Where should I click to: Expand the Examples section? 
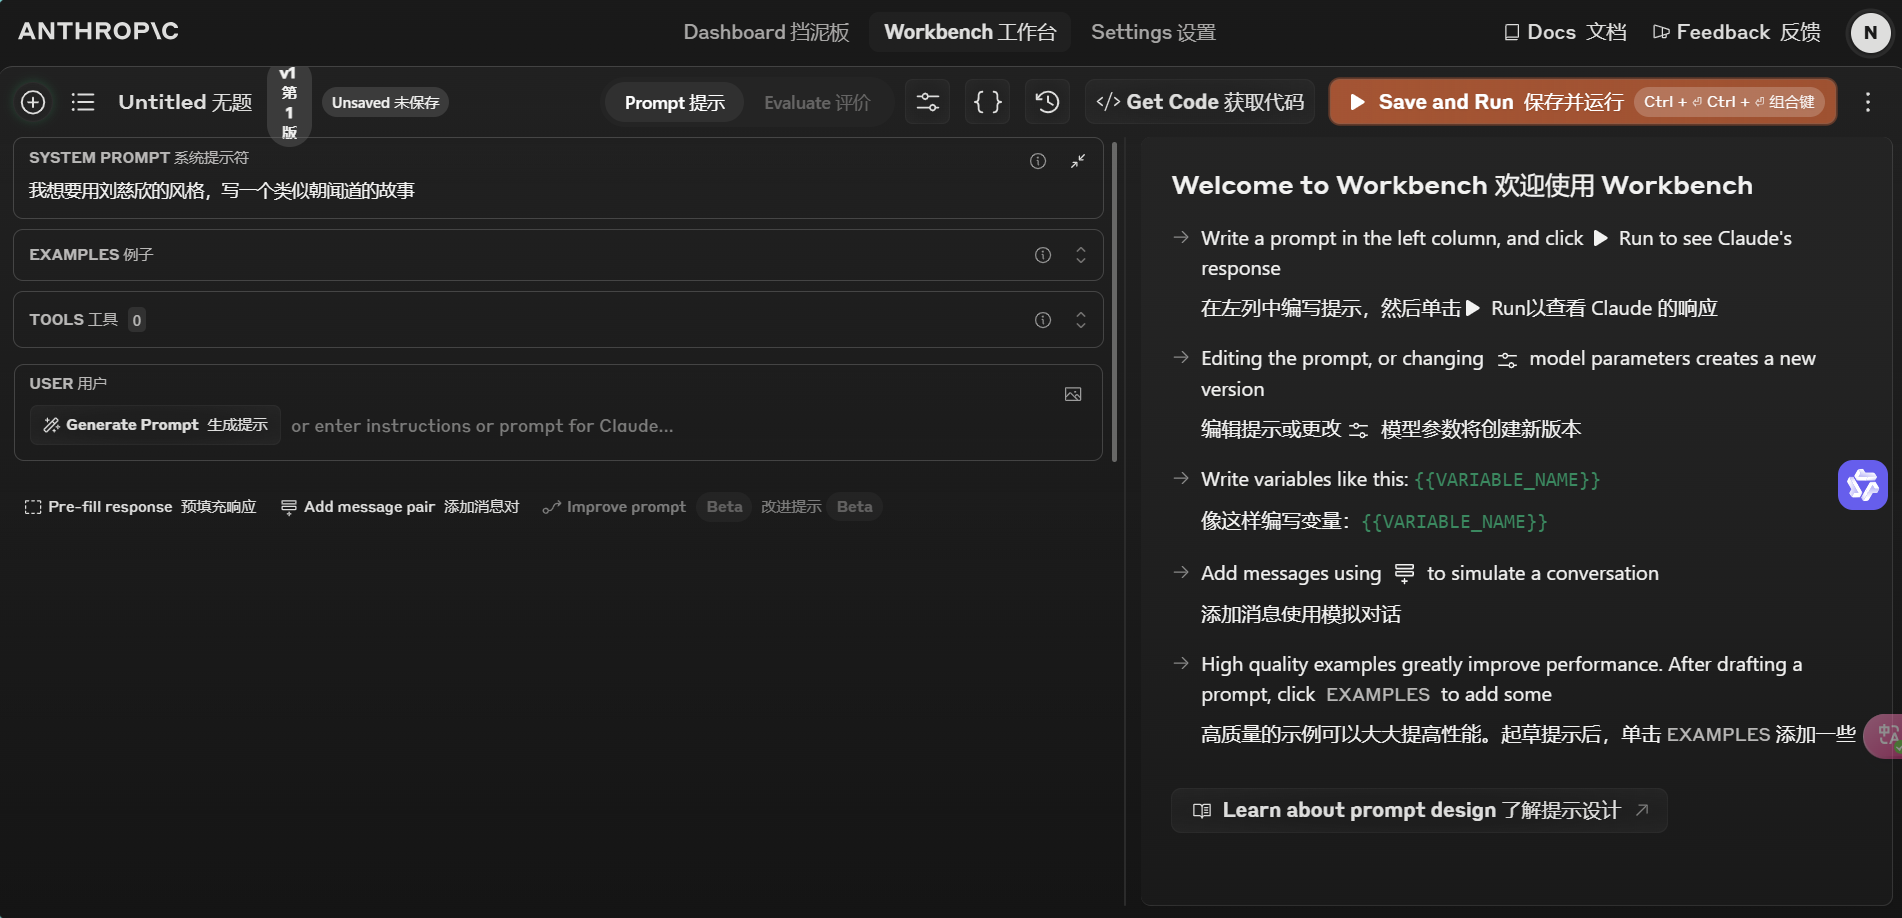(x=1080, y=255)
